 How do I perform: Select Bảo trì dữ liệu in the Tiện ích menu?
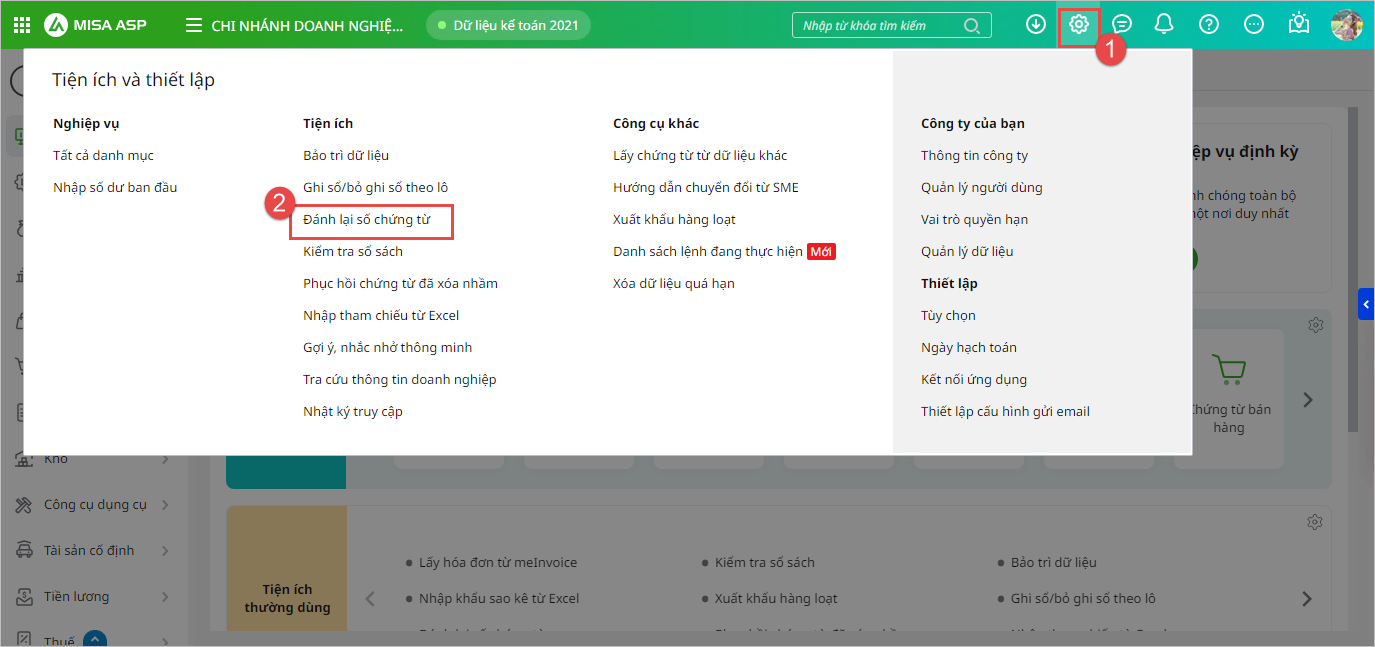pyautogui.click(x=346, y=156)
